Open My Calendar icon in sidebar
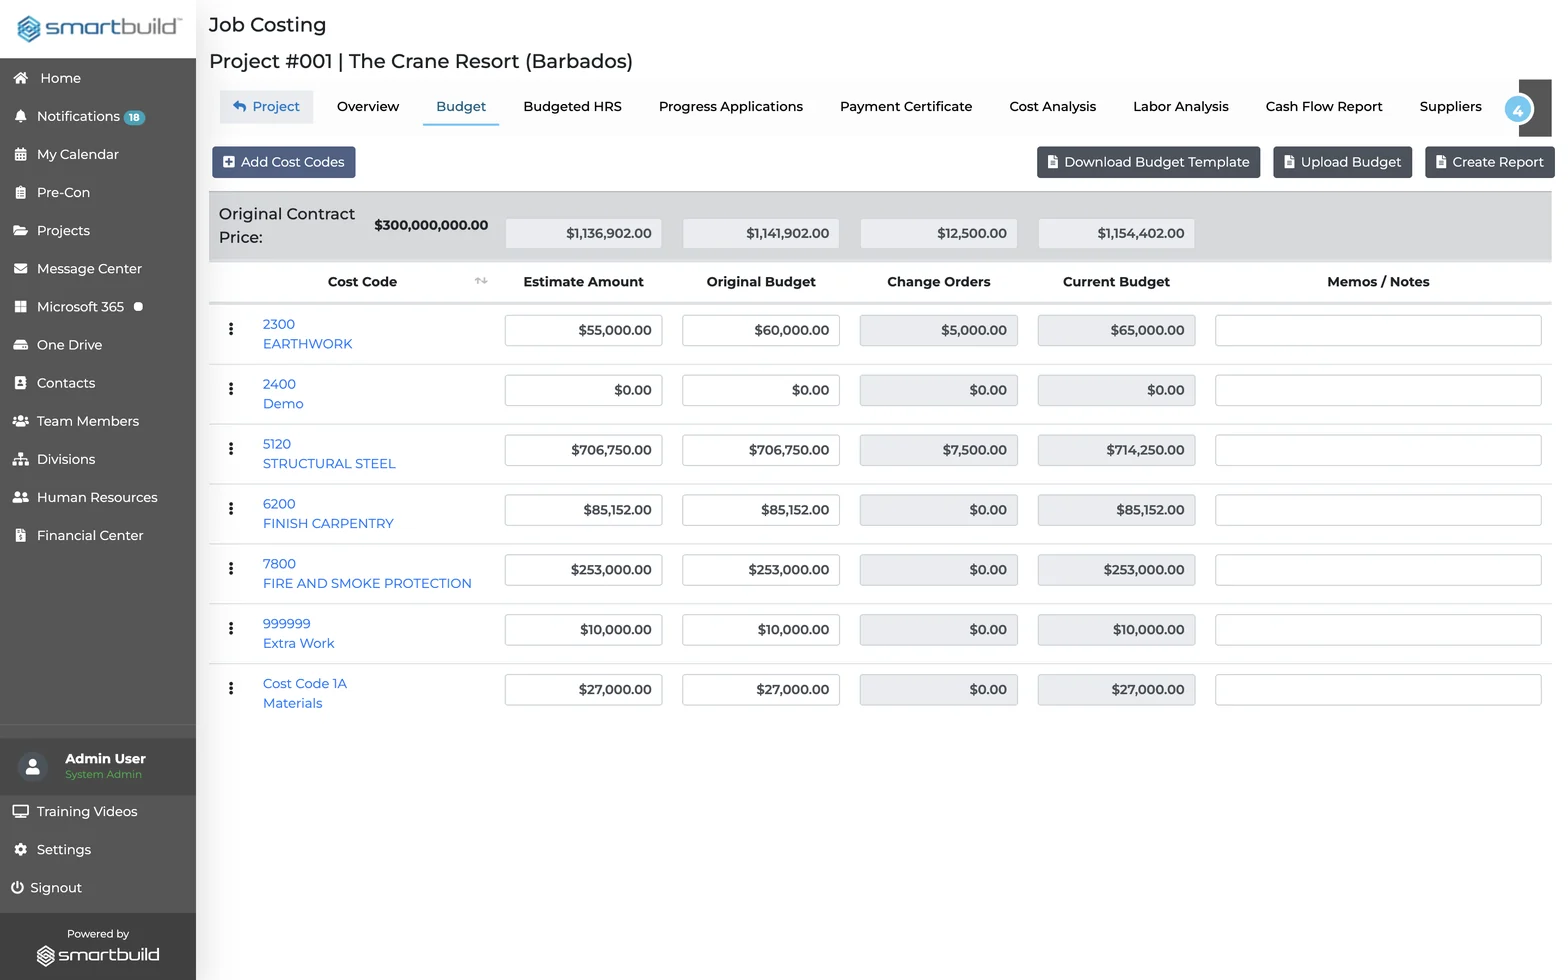Screen dimensions: 1568x980 tap(20, 154)
